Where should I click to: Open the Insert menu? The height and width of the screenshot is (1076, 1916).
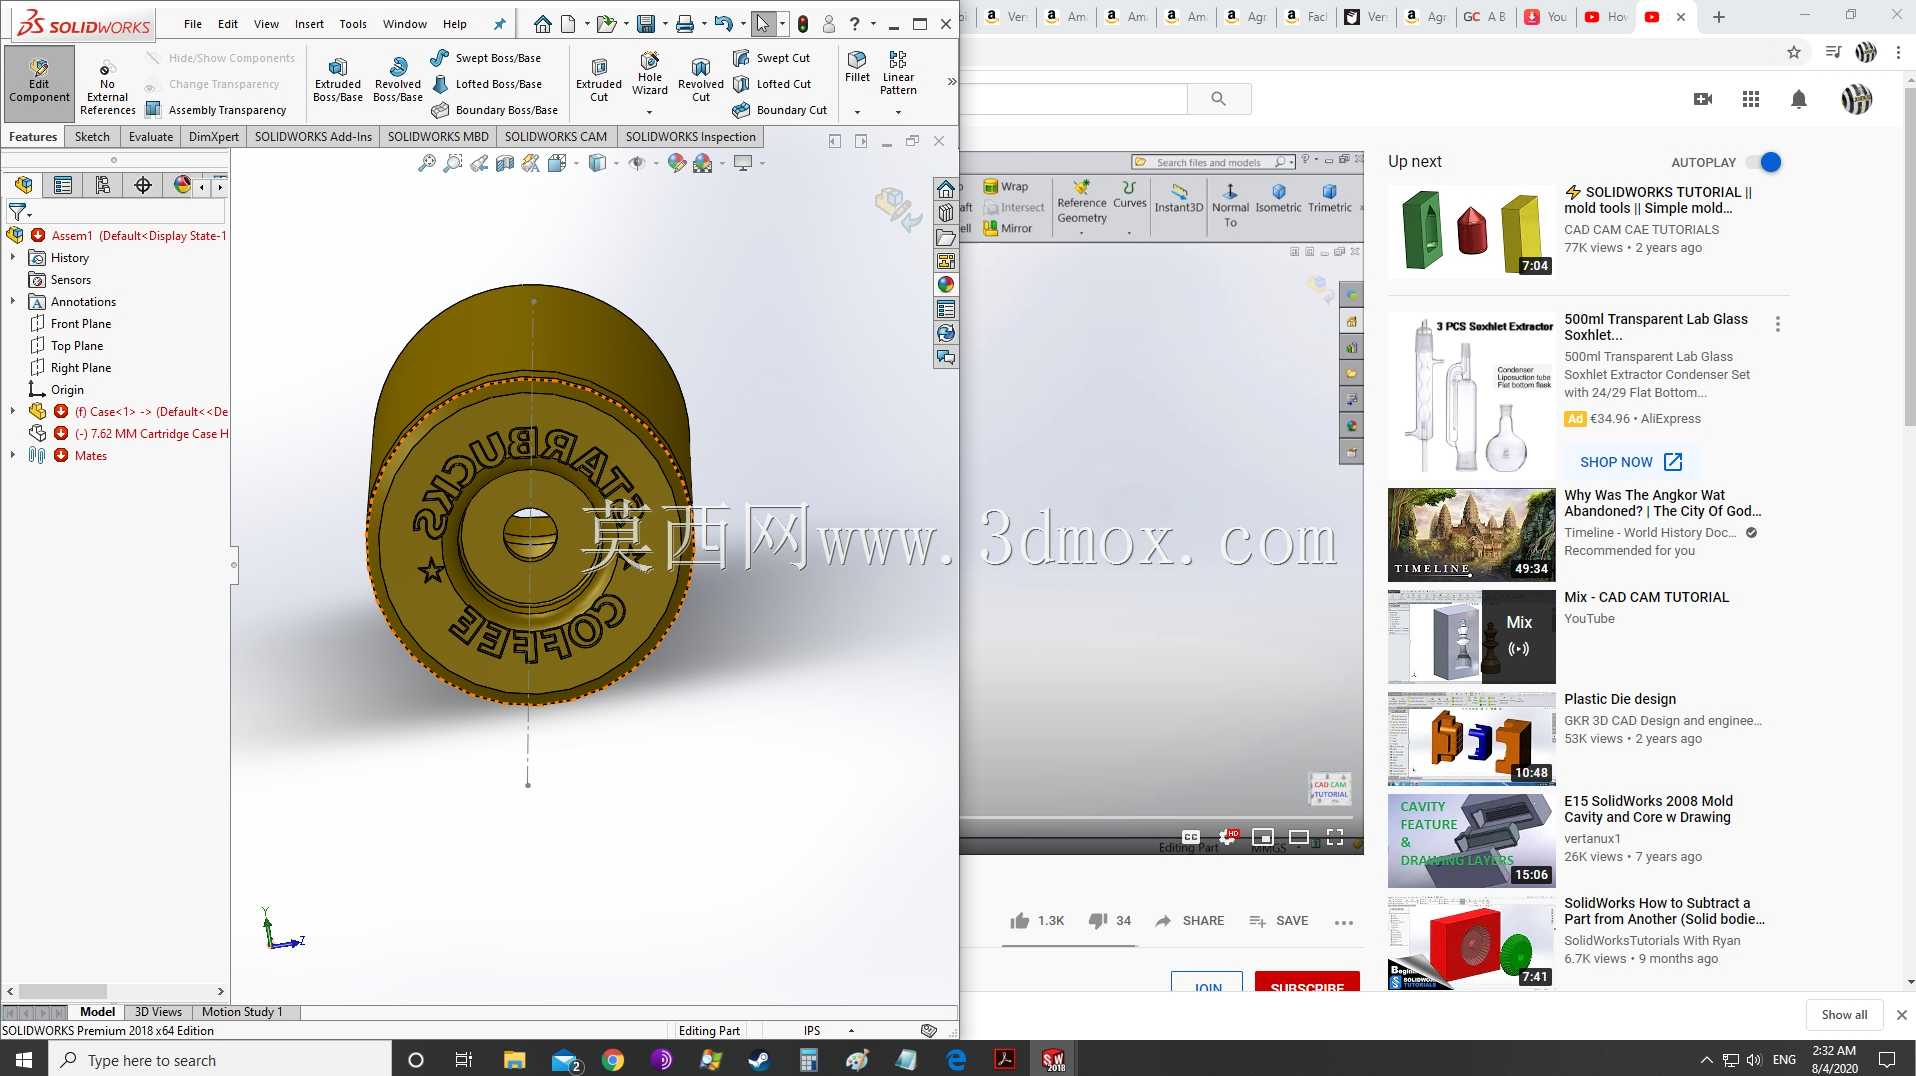tap(309, 24)
